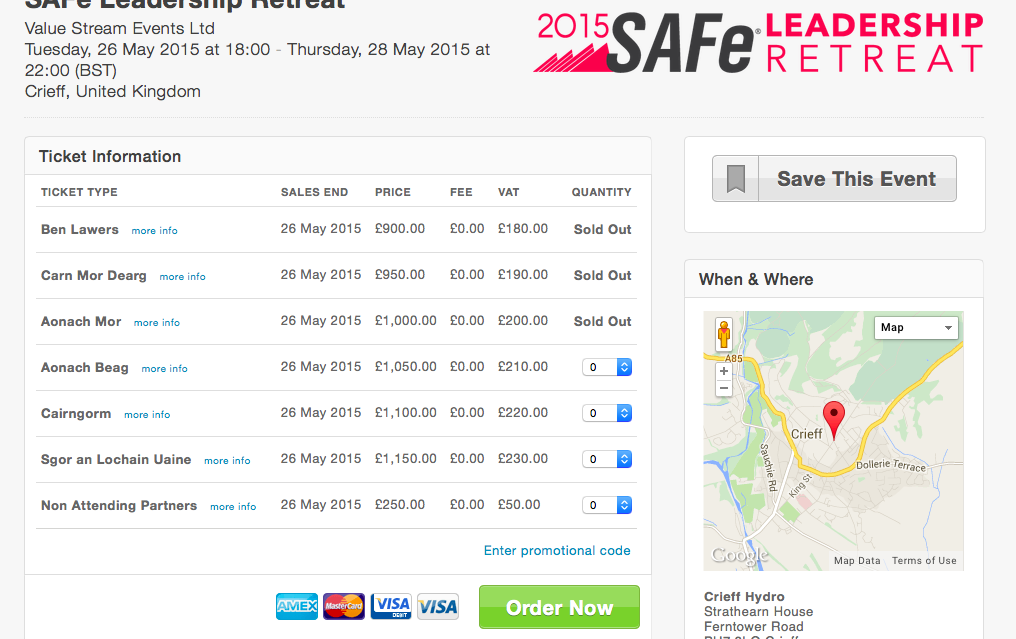Screen dimensions: 1016x639
Task: Zoom in the map with plus button
Action: point(724,371)
